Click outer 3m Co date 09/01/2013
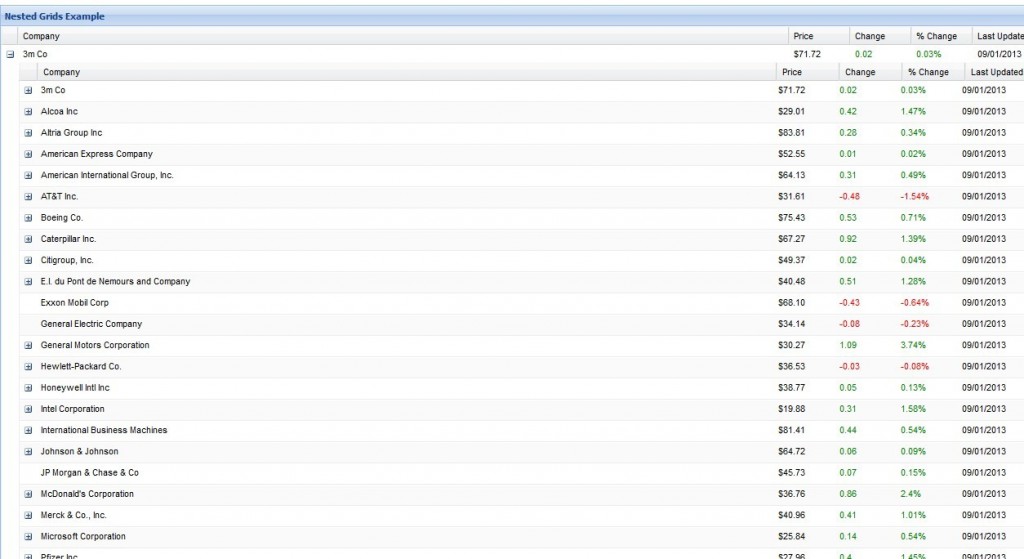This screenshot has height=559, width=1024. [x=999, y=54]
